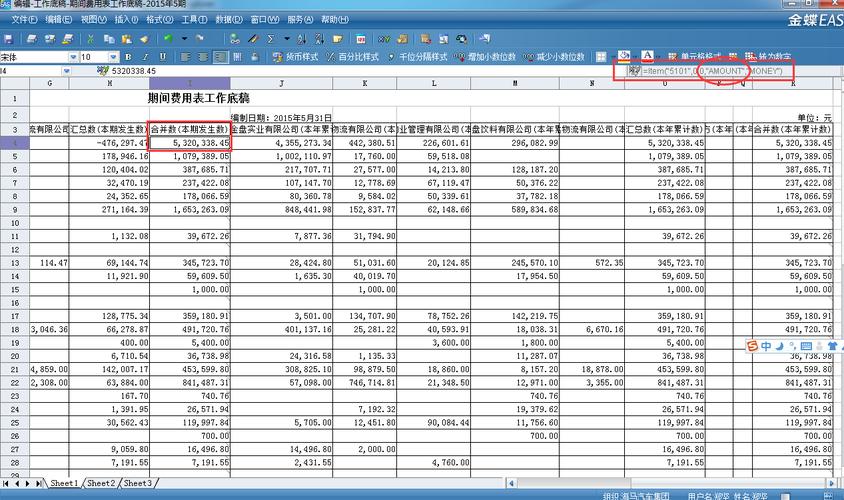
Task: Switch to the Sheet3 tab
Action: [138, 483]
